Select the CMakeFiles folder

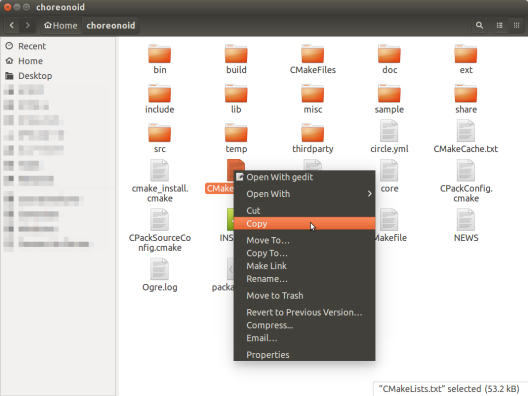tap(313, 59)
